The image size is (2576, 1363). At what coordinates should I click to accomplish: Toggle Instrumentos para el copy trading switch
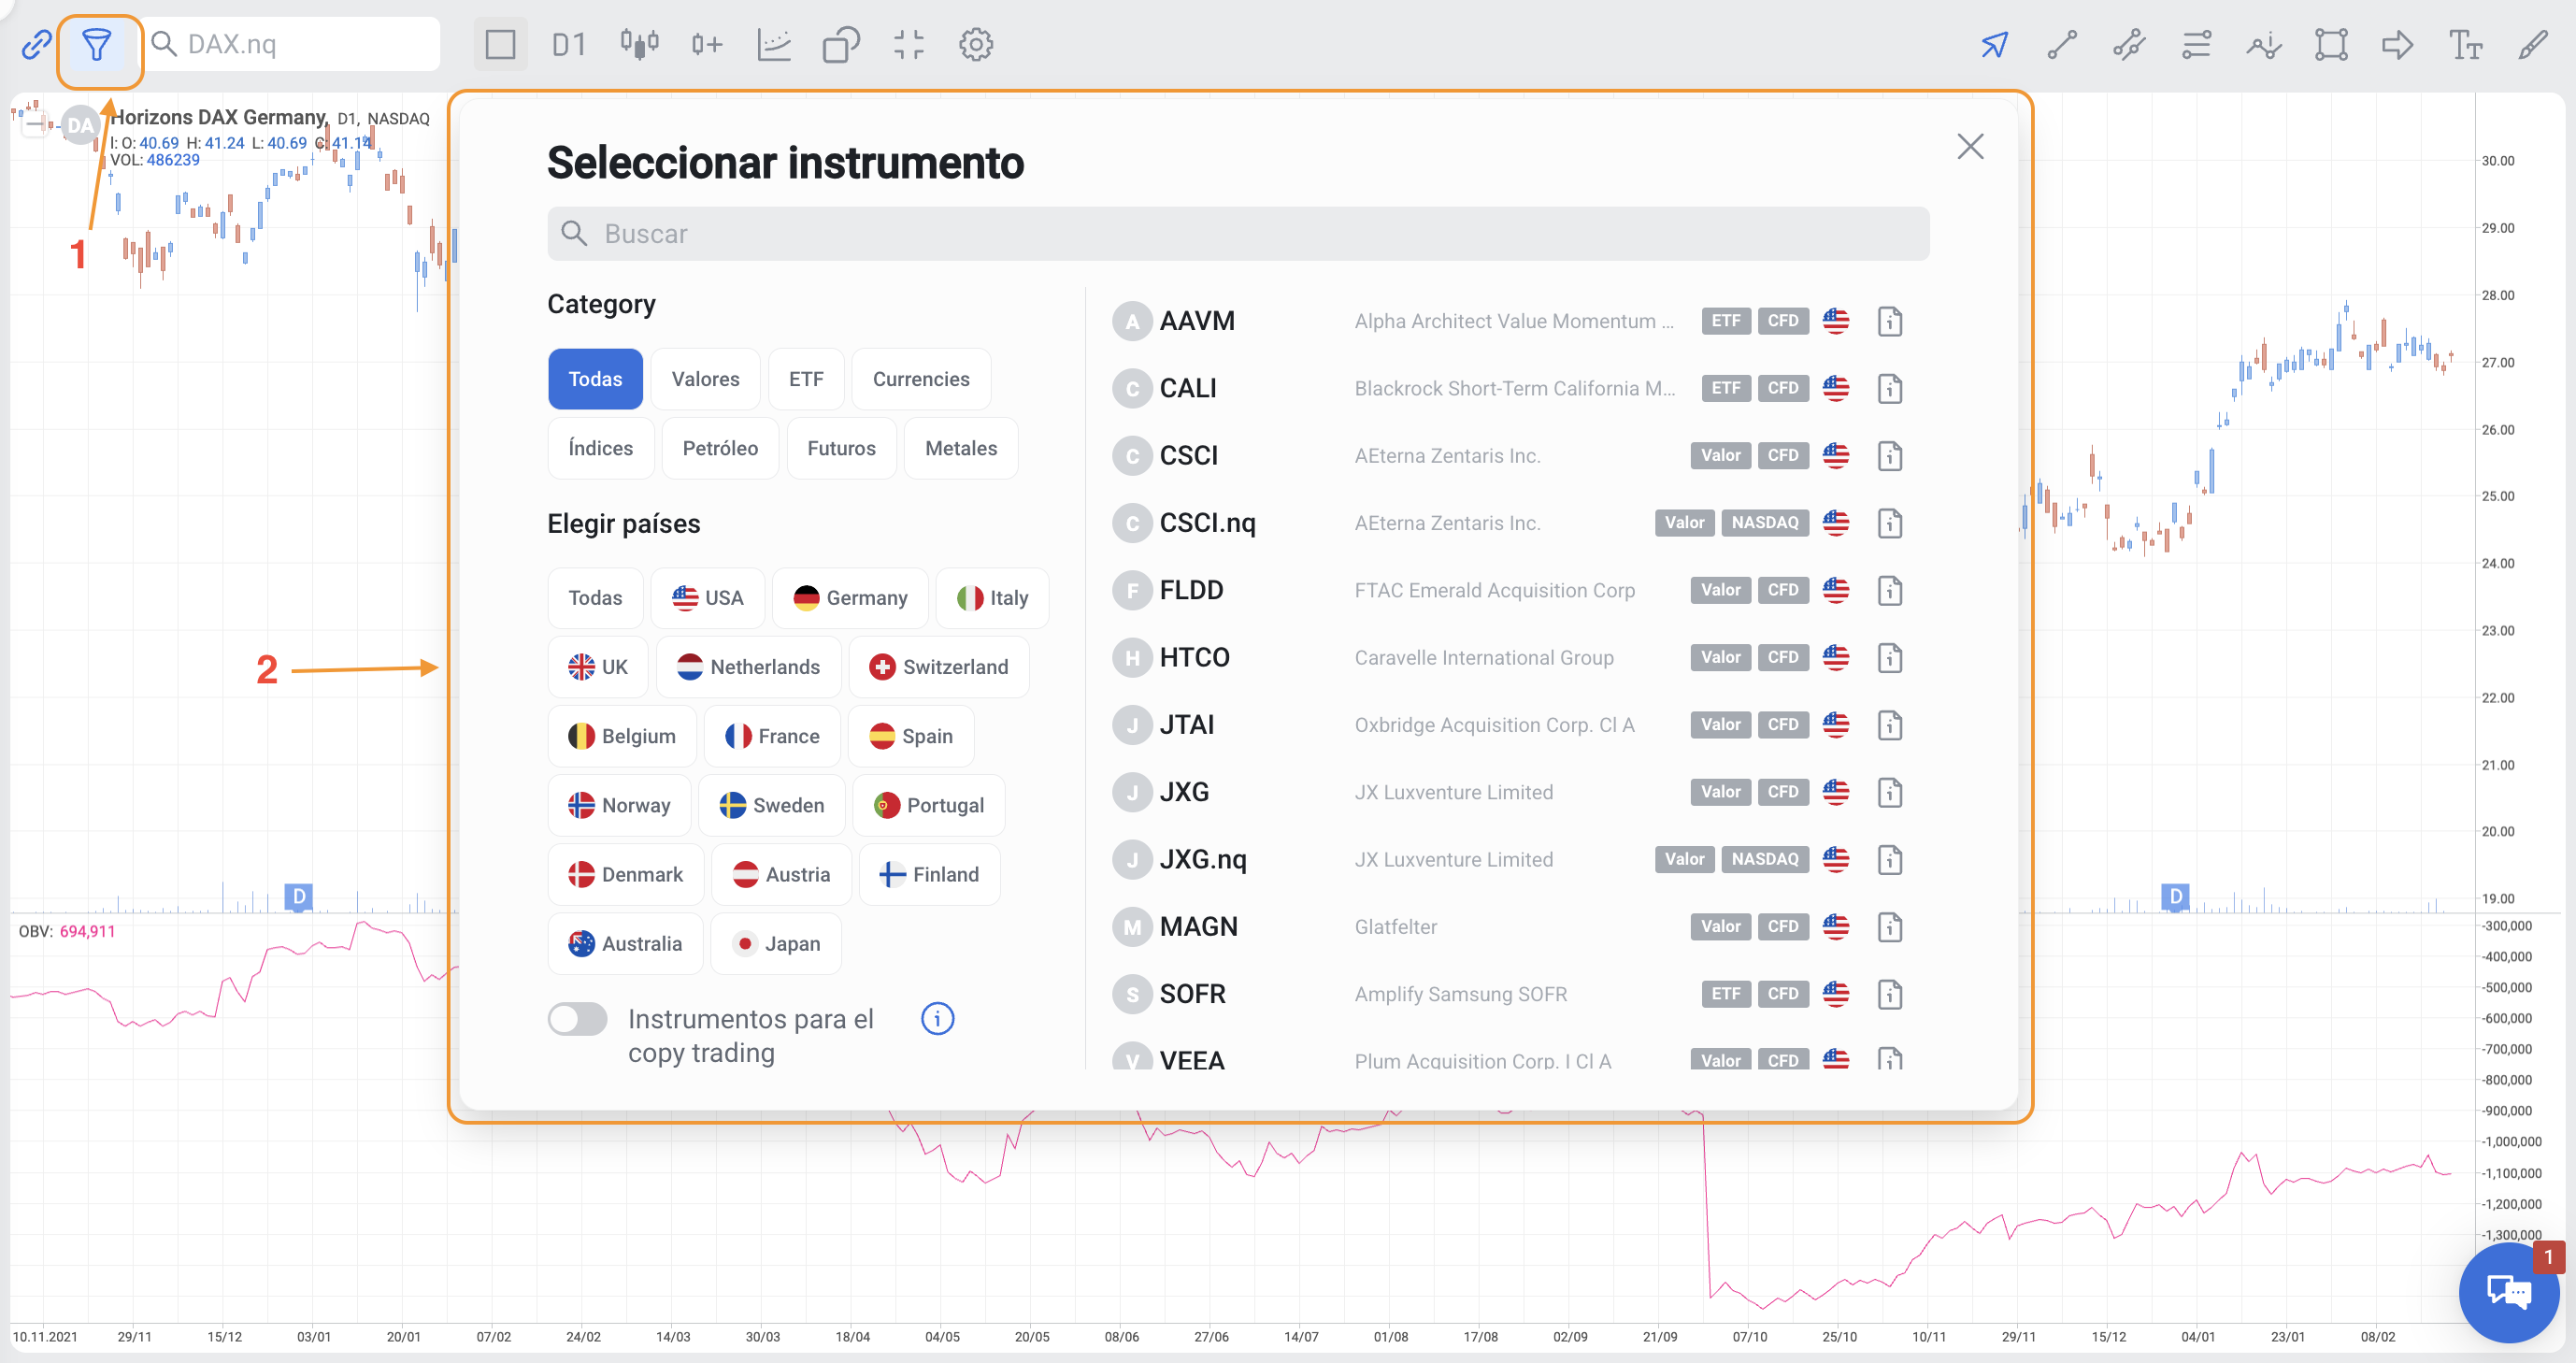577,1019
